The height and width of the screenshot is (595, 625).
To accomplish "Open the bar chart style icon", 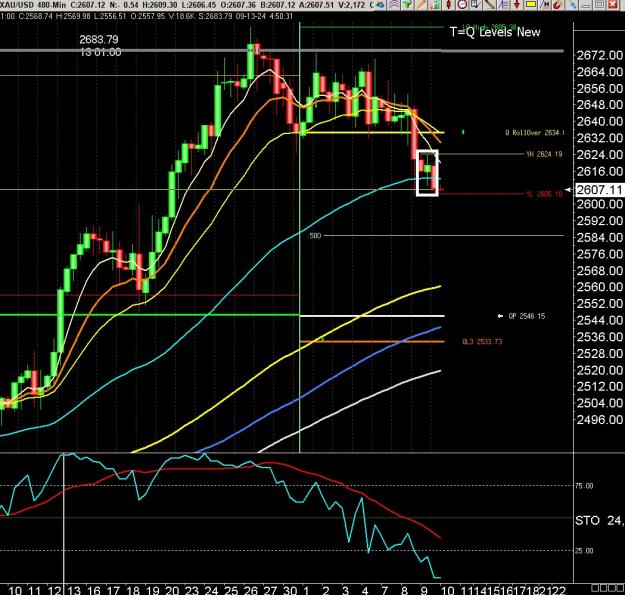I will pyautogui.click(x=434, y=5).
